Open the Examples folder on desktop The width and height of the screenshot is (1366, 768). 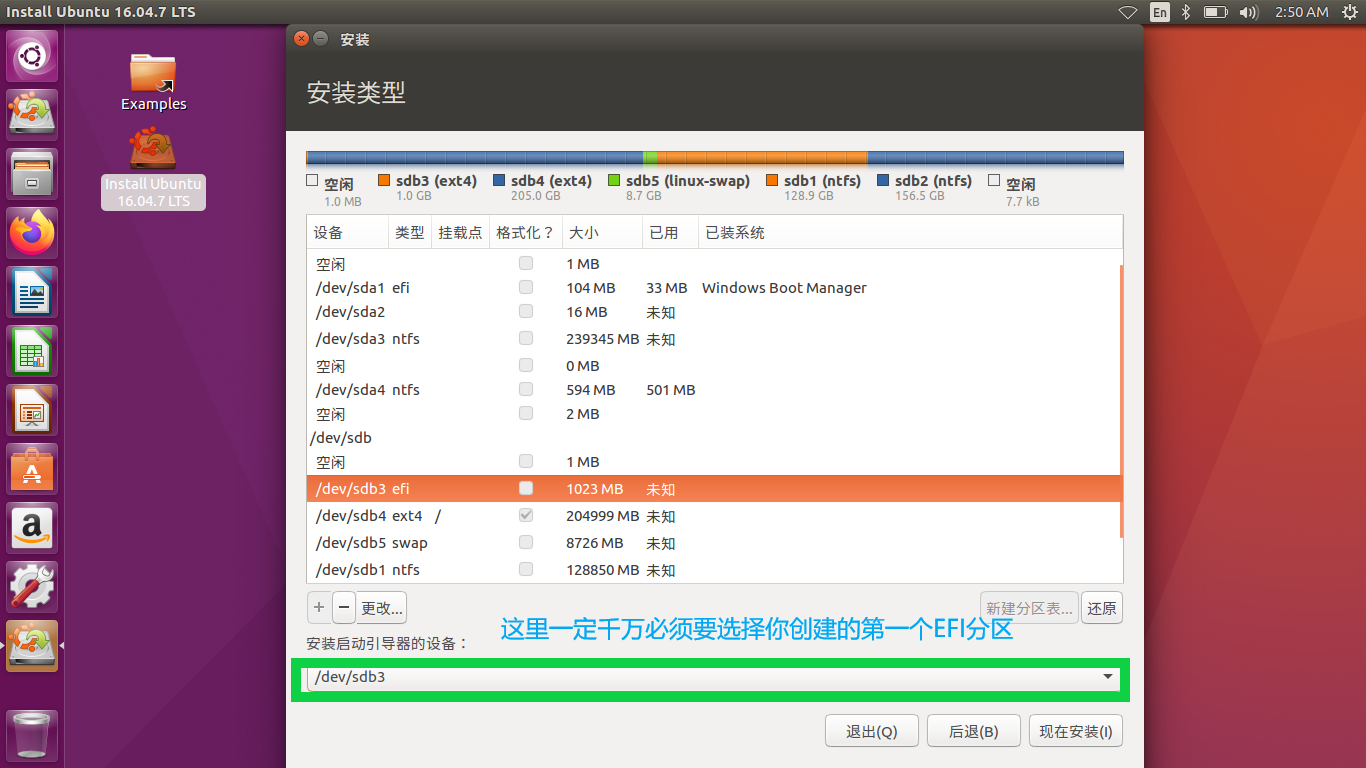[x=153, y=82]
